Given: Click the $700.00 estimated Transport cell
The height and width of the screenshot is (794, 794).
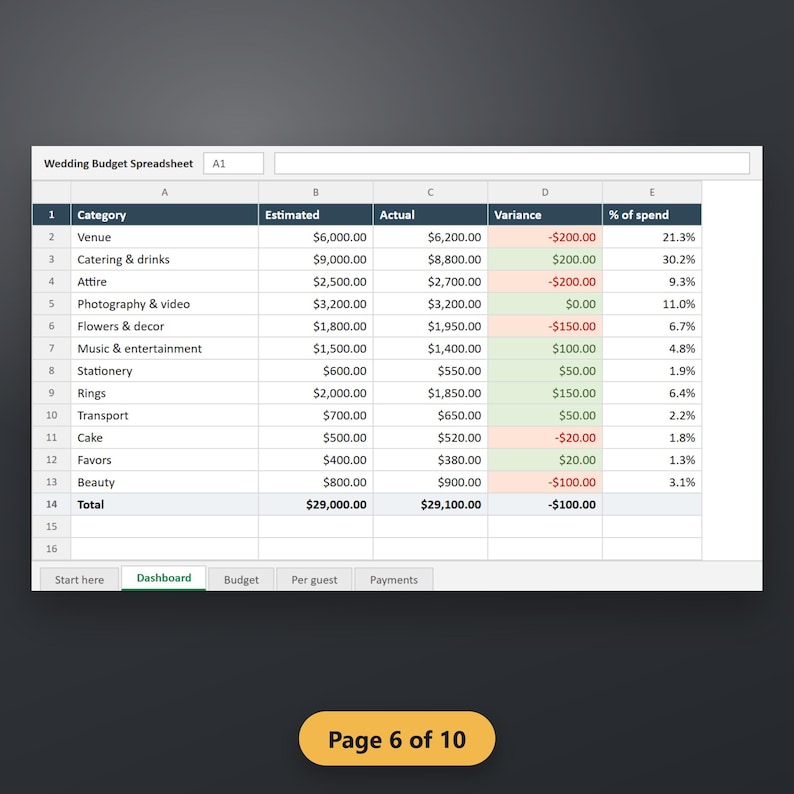Looking at the screenshot, I should 315,415.
